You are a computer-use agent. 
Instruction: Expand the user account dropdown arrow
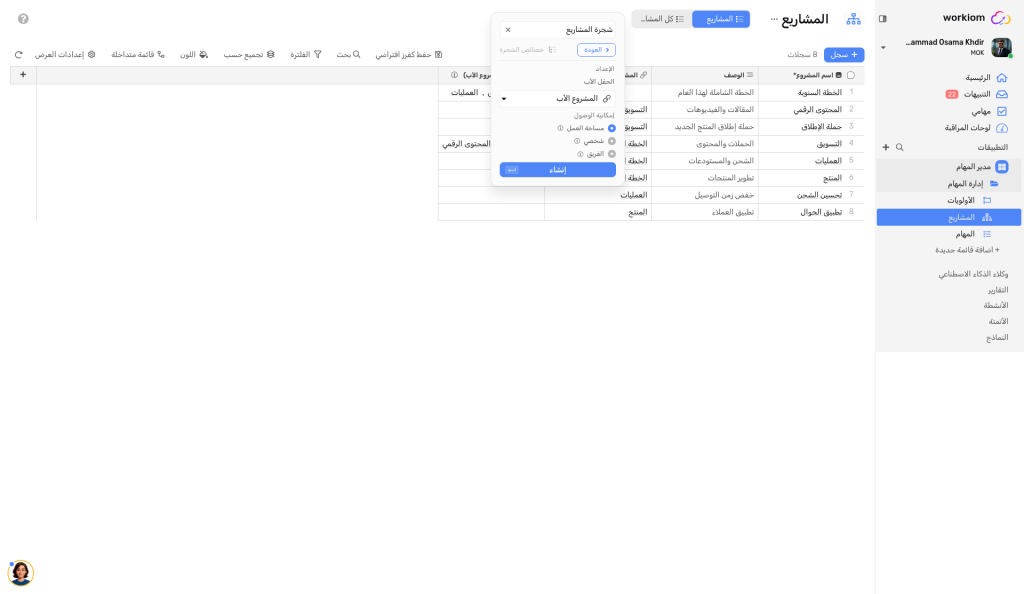884,48
